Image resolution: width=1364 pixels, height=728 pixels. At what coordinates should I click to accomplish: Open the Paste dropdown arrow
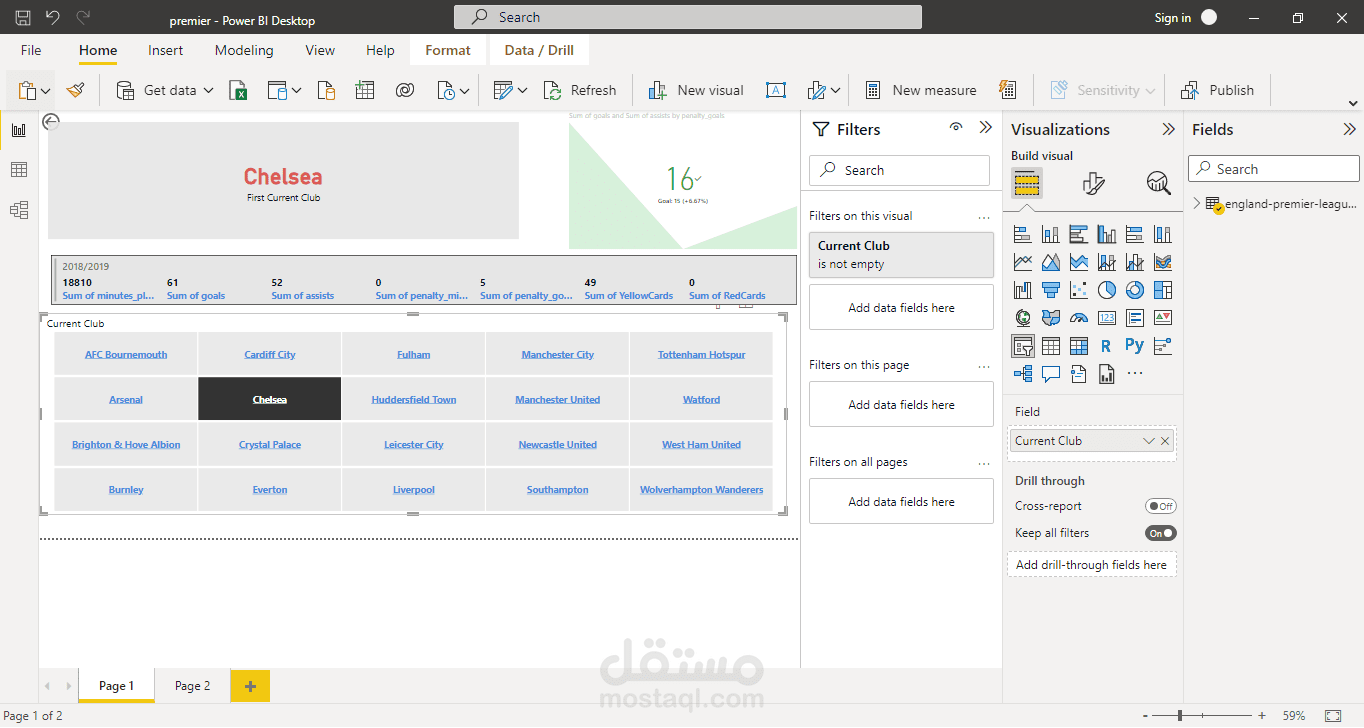click(x=46, y=91)
